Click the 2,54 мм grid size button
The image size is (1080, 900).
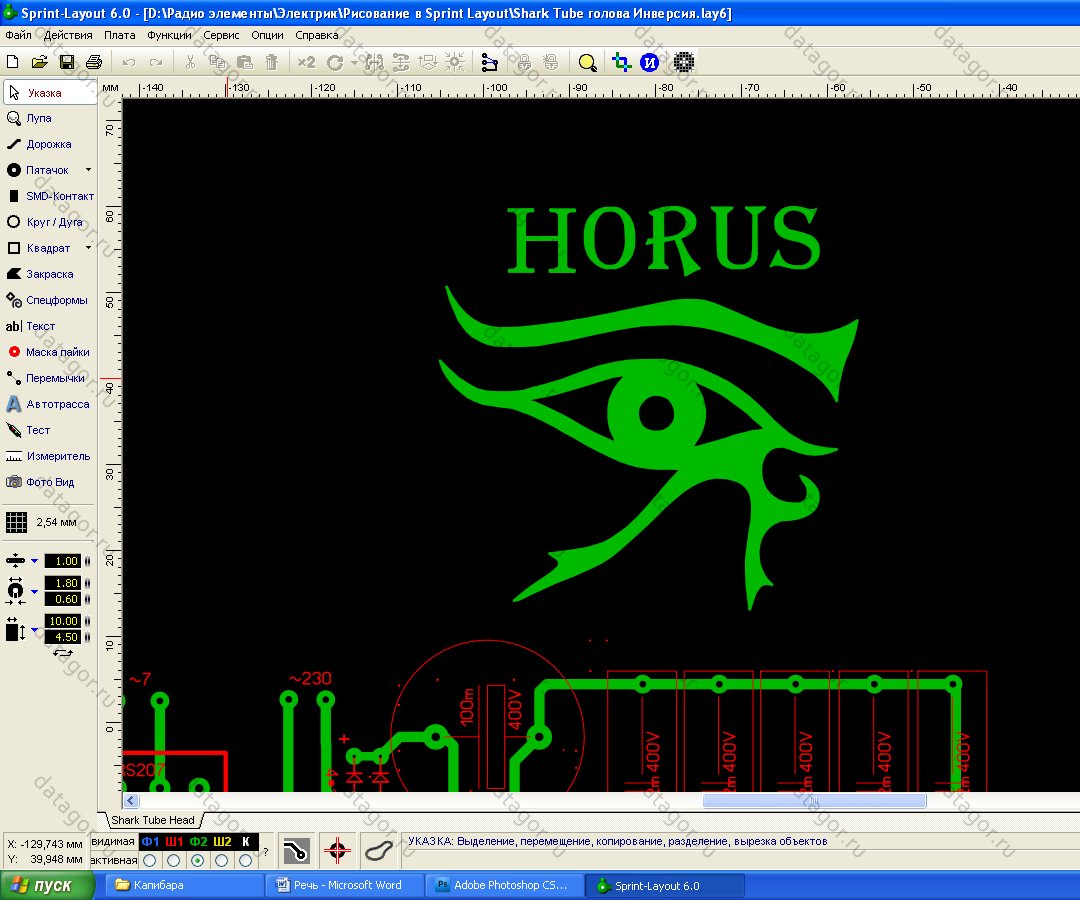43,523
